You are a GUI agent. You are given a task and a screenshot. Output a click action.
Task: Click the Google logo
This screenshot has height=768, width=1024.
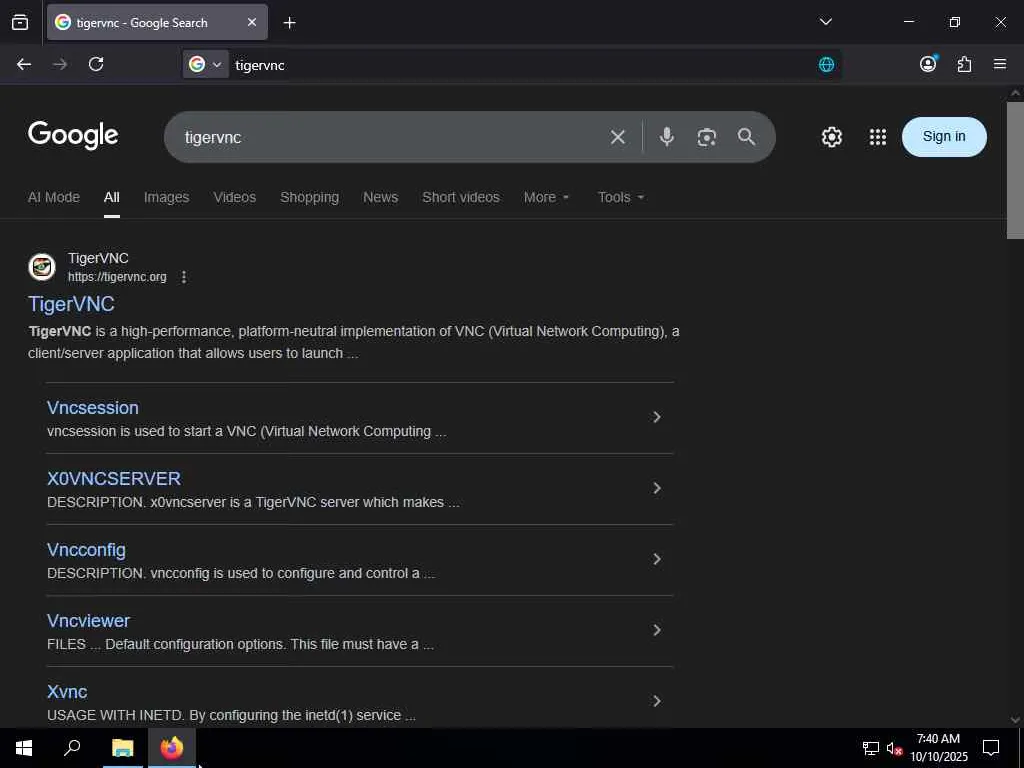click(x=73, y=135)
